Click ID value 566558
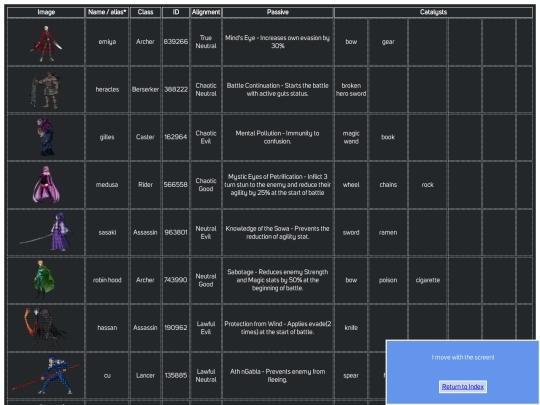 click(x=176, y=185)
